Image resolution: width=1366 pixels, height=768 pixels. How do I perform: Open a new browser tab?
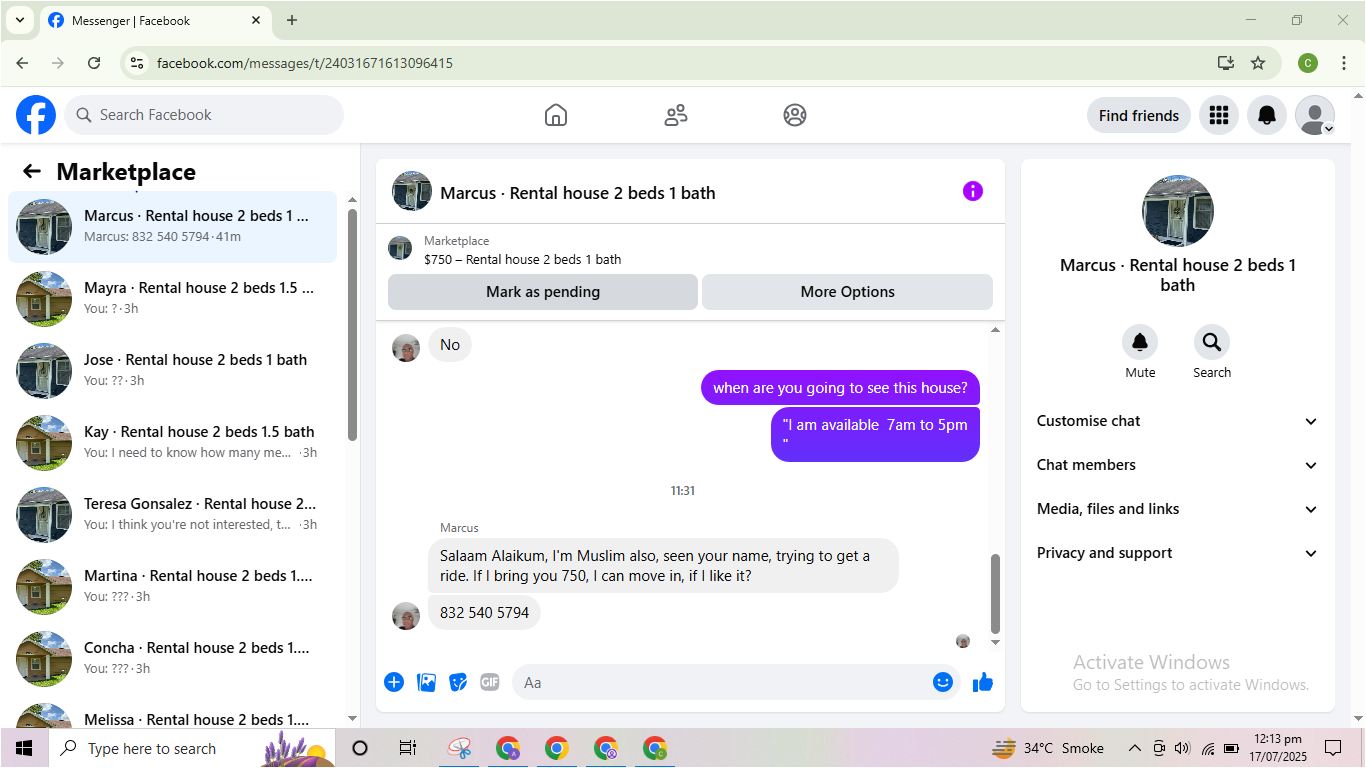(292, 20)
